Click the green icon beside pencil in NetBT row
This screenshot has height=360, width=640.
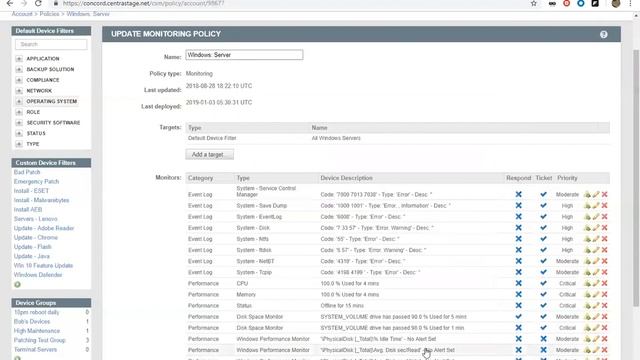tap(587, 261)
